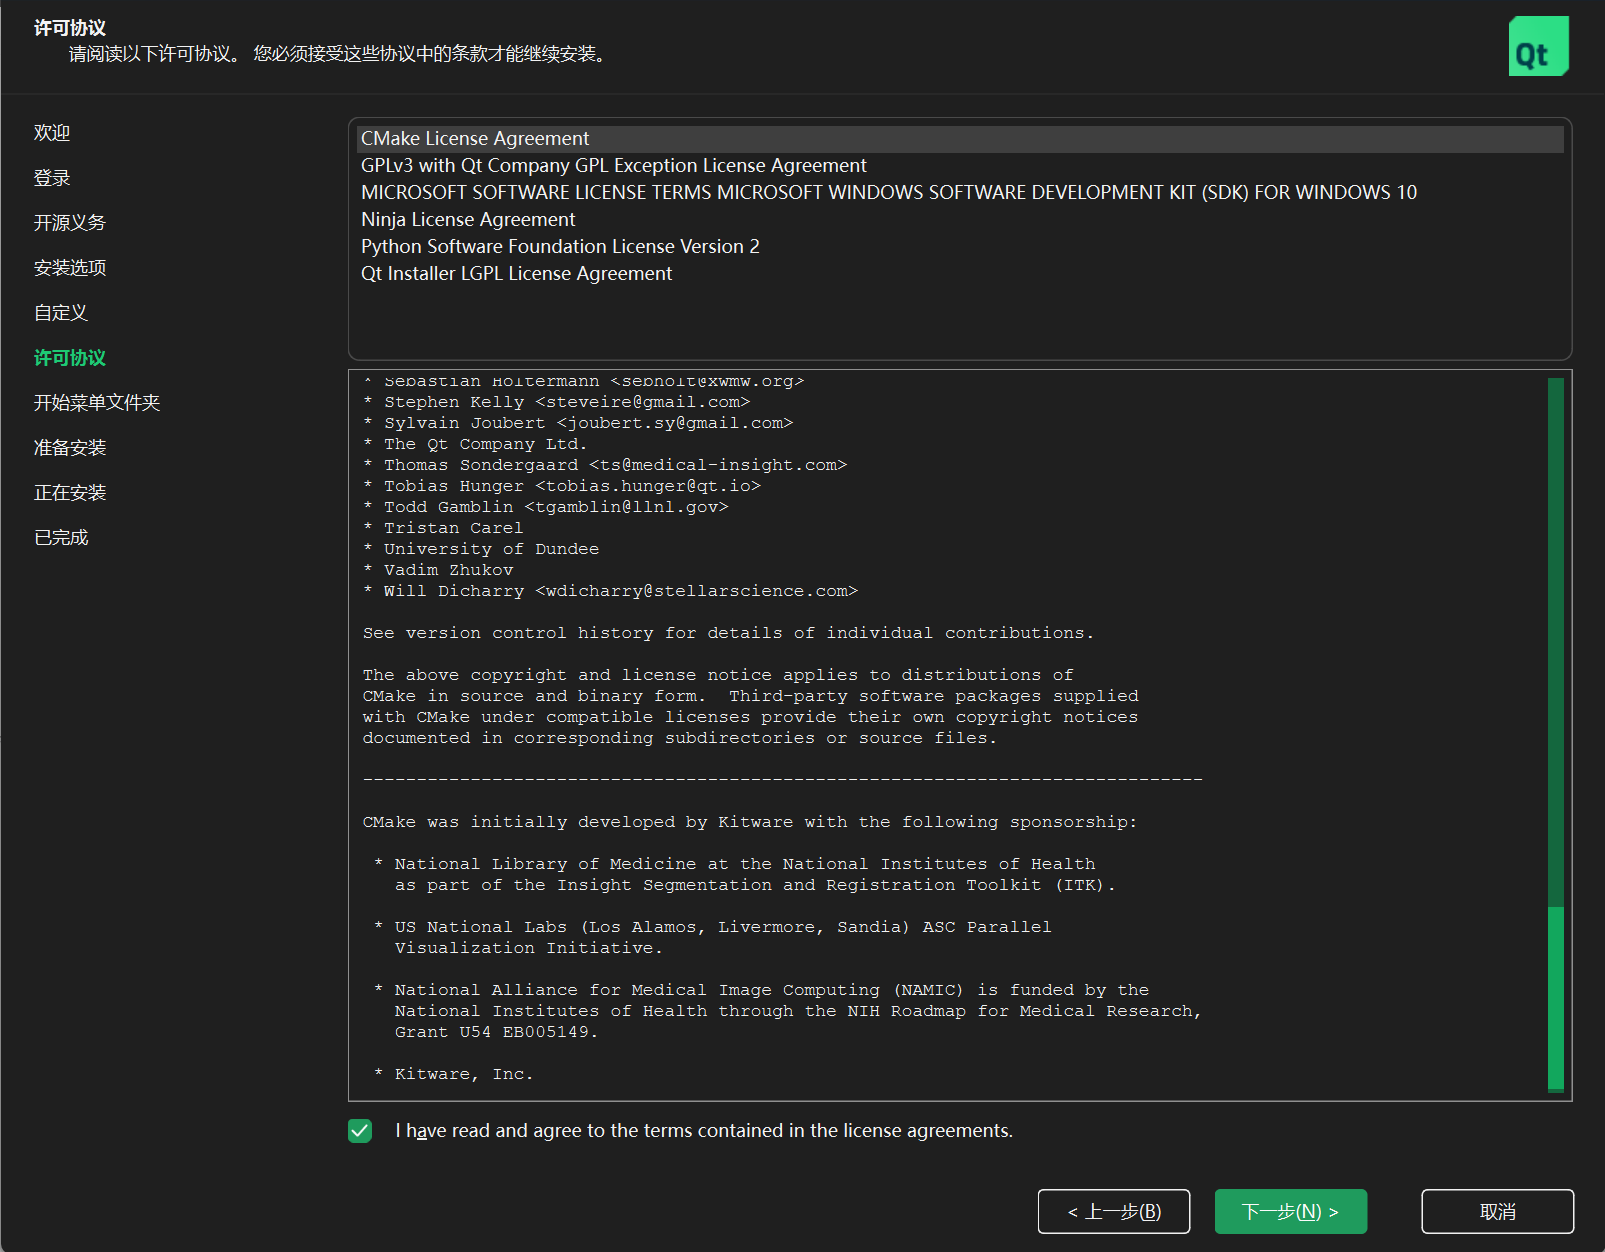Open the 自定义 customization step
The image size is (1605, 1252).
[x=60, y=312]
